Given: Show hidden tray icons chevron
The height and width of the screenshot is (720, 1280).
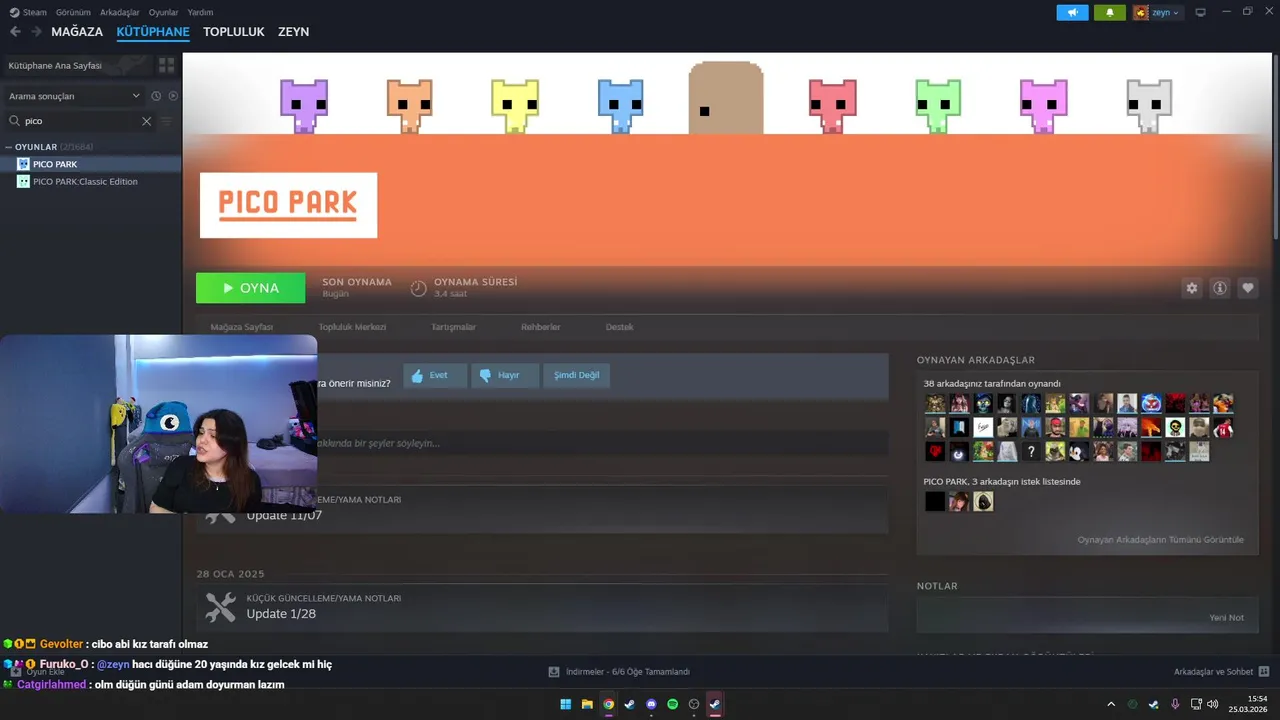Looking at the screenshot, I should click(x=1110, y=704).
